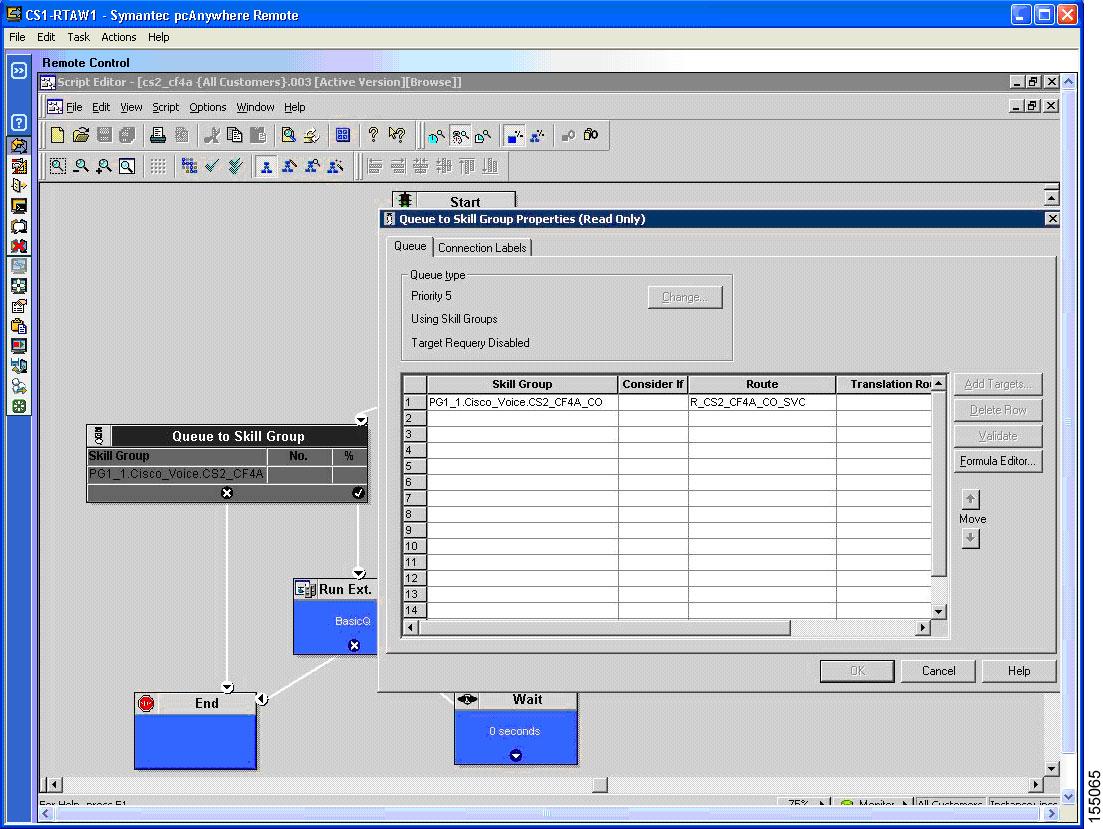Click the Zoom Out magnifier icon

pyautogui.click(x=81, y=166)
